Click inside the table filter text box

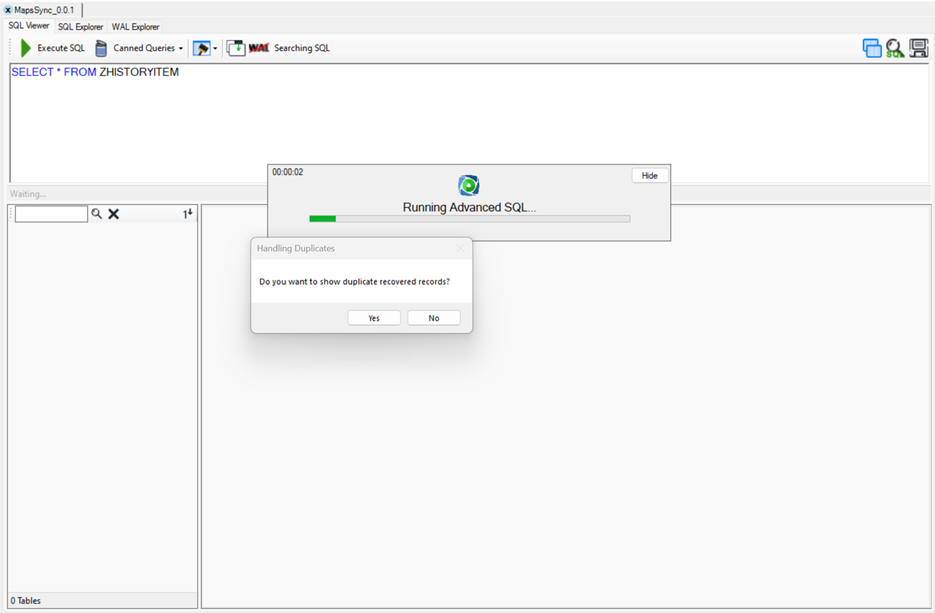pyautogui.click(x=51, y=214)
